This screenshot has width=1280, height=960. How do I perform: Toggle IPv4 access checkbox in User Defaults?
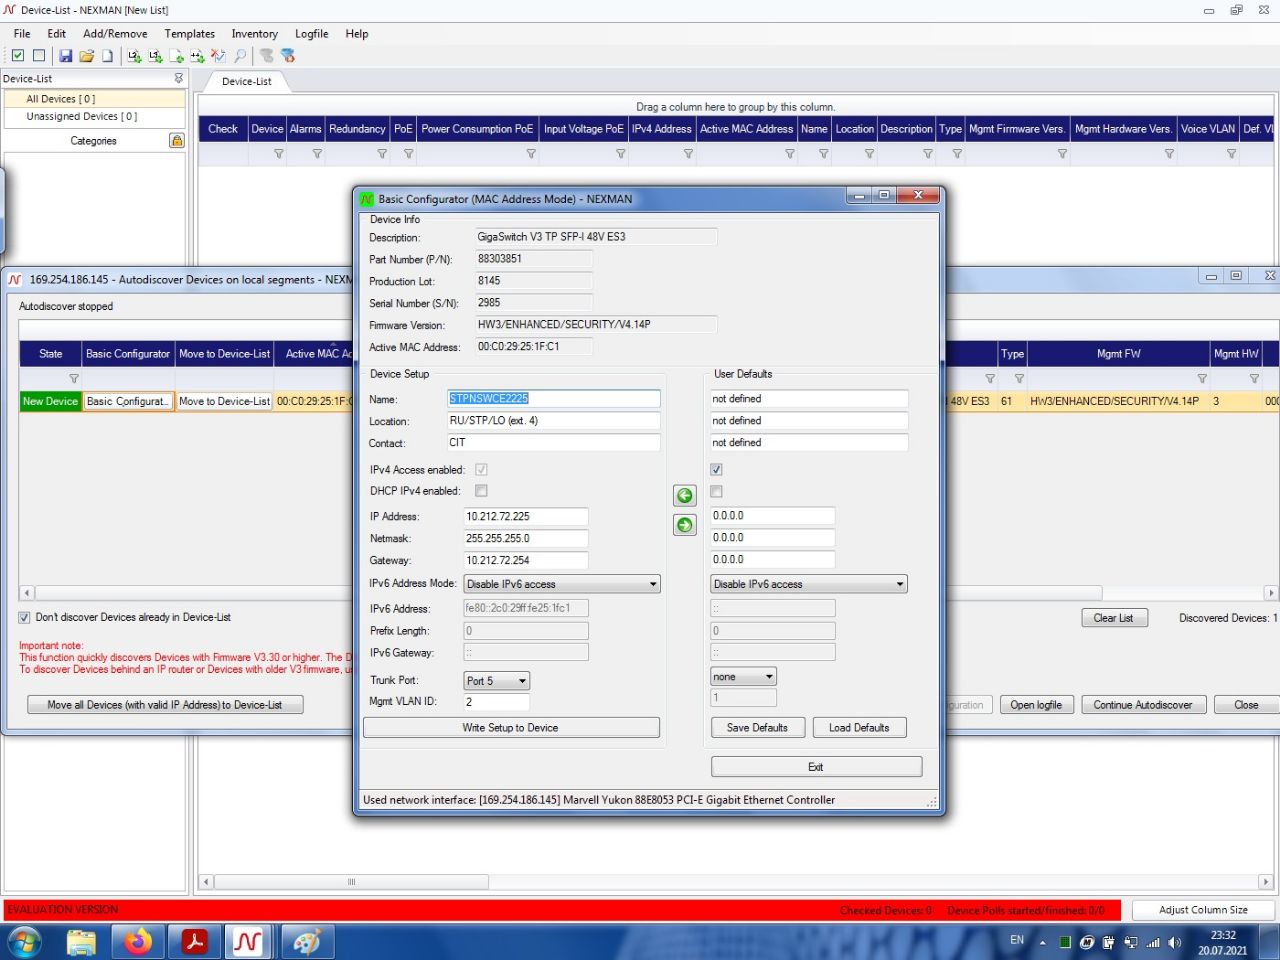tap(716, 469)
